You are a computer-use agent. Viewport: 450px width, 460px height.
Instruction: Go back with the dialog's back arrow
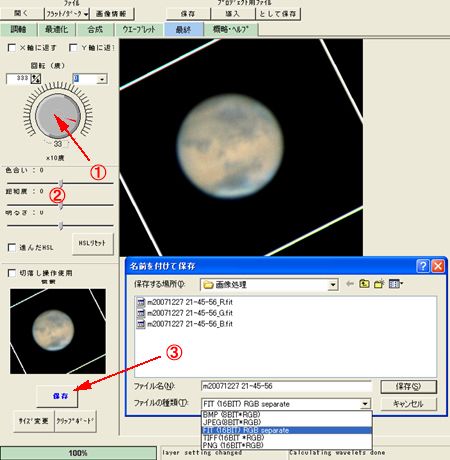click(350, 284)
